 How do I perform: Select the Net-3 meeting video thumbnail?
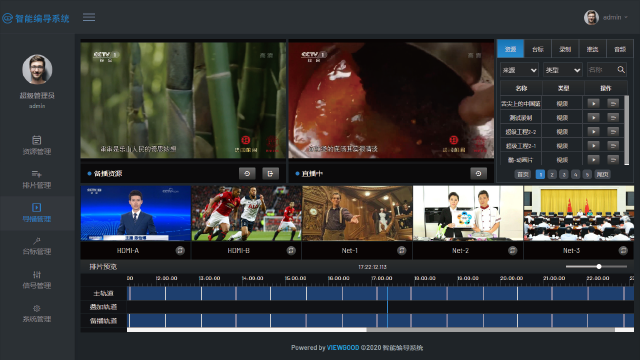click(578, 213)
